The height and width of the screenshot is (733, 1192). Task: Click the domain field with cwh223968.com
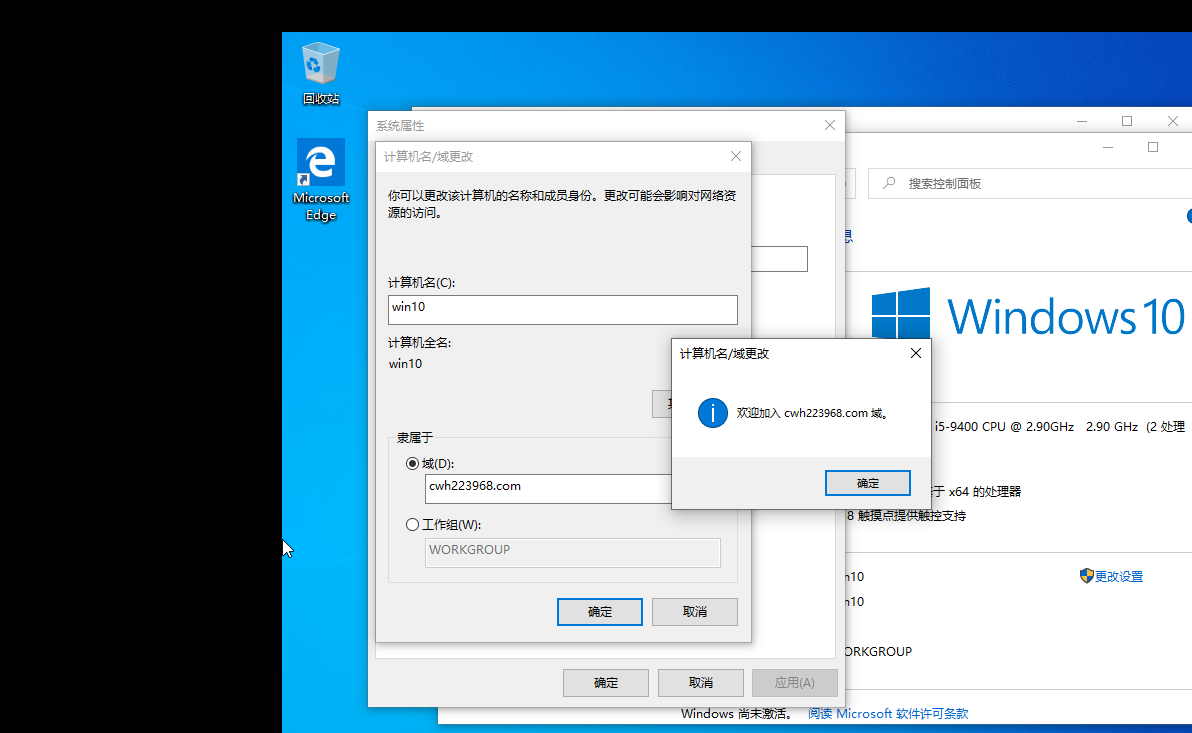(x=548, y=489)
